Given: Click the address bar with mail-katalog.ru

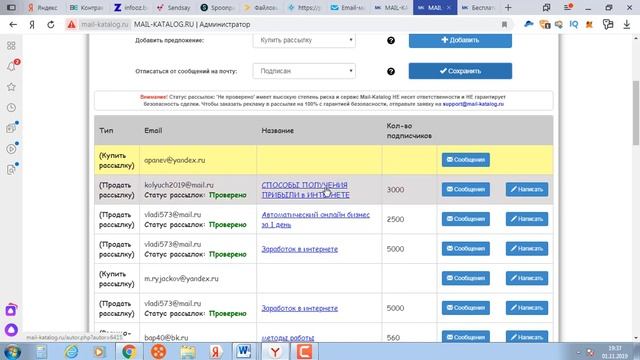Looking at the screenshot, I should pyautogui.click(x=286, y=24).
